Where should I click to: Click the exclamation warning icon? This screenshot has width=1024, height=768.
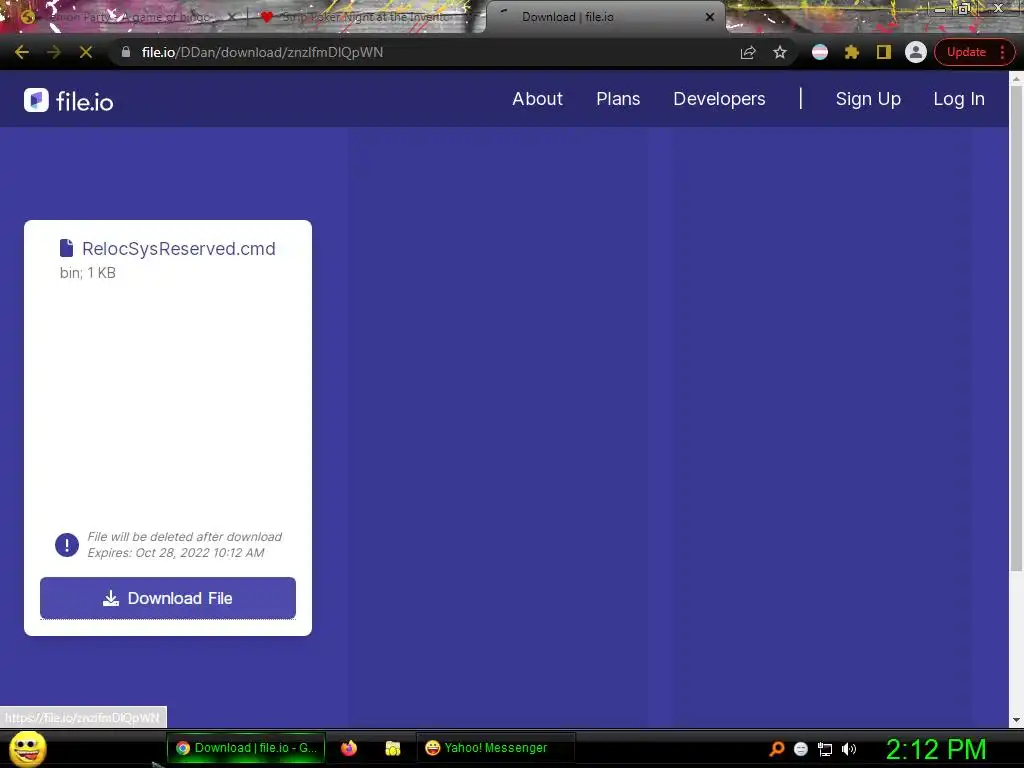pyautogui.click(x=67, y=545)
